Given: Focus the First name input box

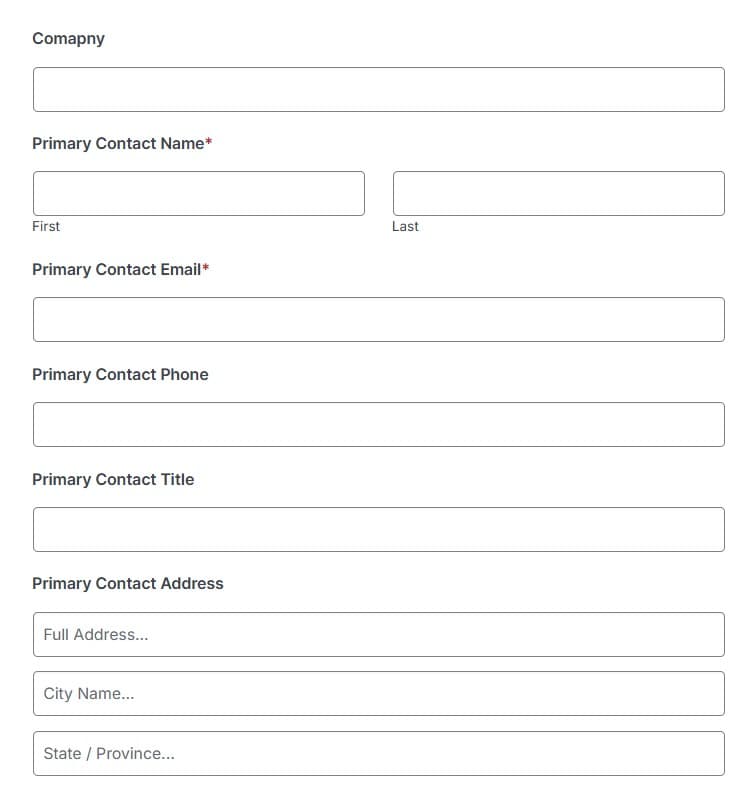Looking at the screenshot, I should coord(199,193).
